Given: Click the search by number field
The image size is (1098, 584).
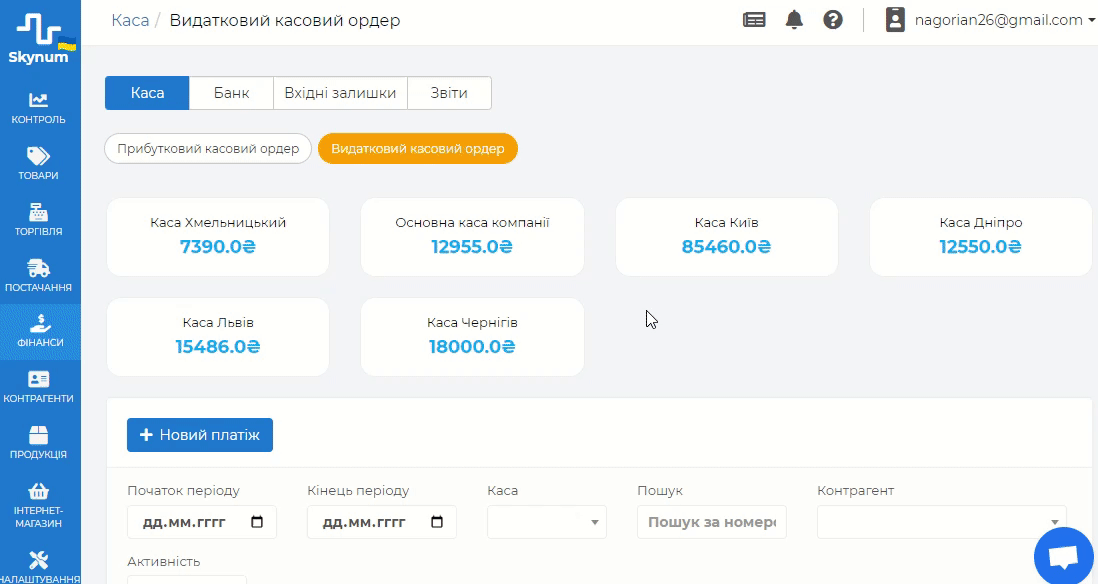Looking at the screenshot, I should click(x=712, y=522).
